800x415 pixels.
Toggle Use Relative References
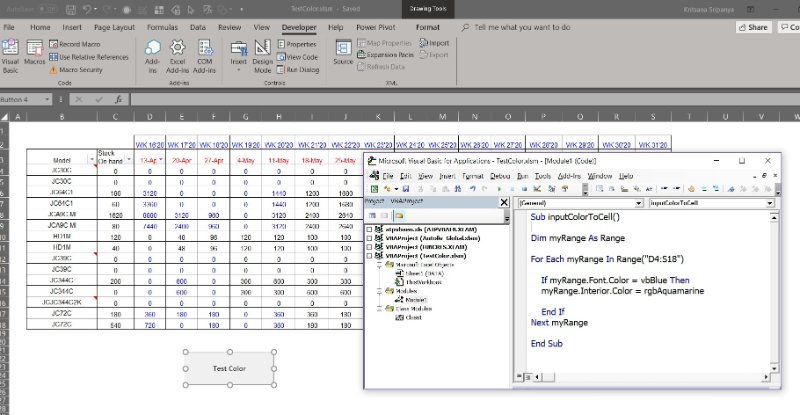88,57
